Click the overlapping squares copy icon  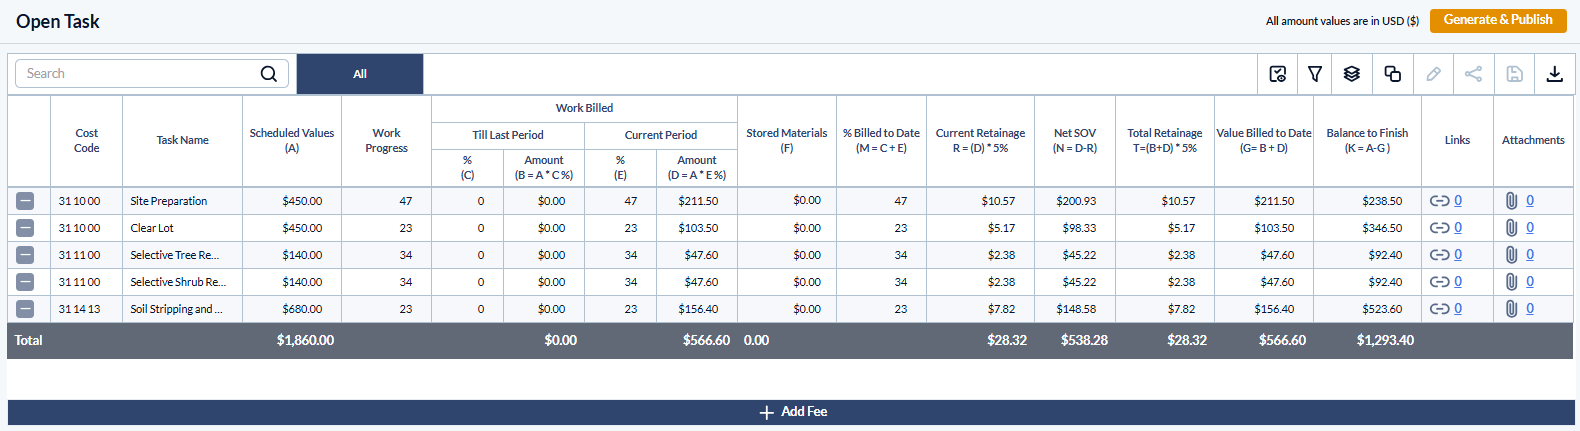click(x=1392, y=74)
